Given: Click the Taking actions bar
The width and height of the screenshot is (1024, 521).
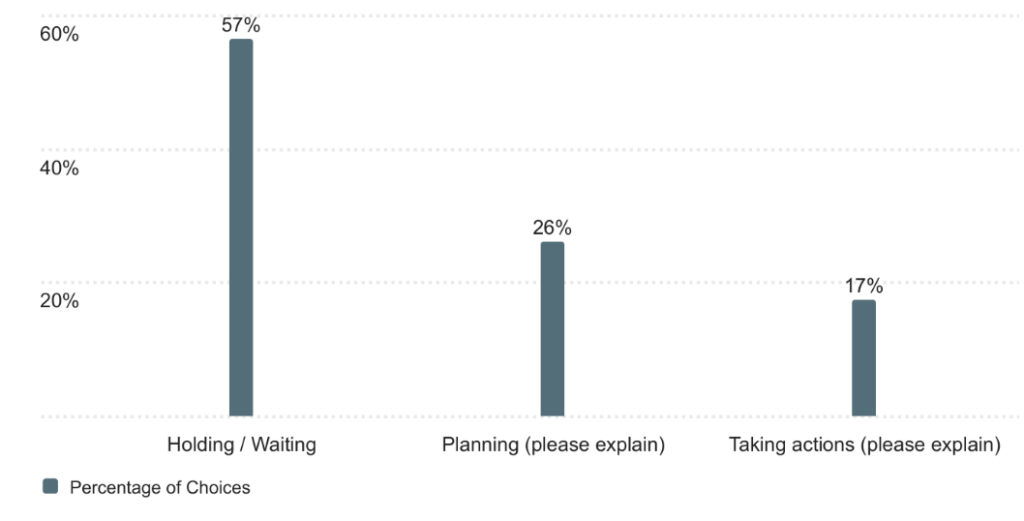Looking at the screenshot, I should click(x=863, y=358).
